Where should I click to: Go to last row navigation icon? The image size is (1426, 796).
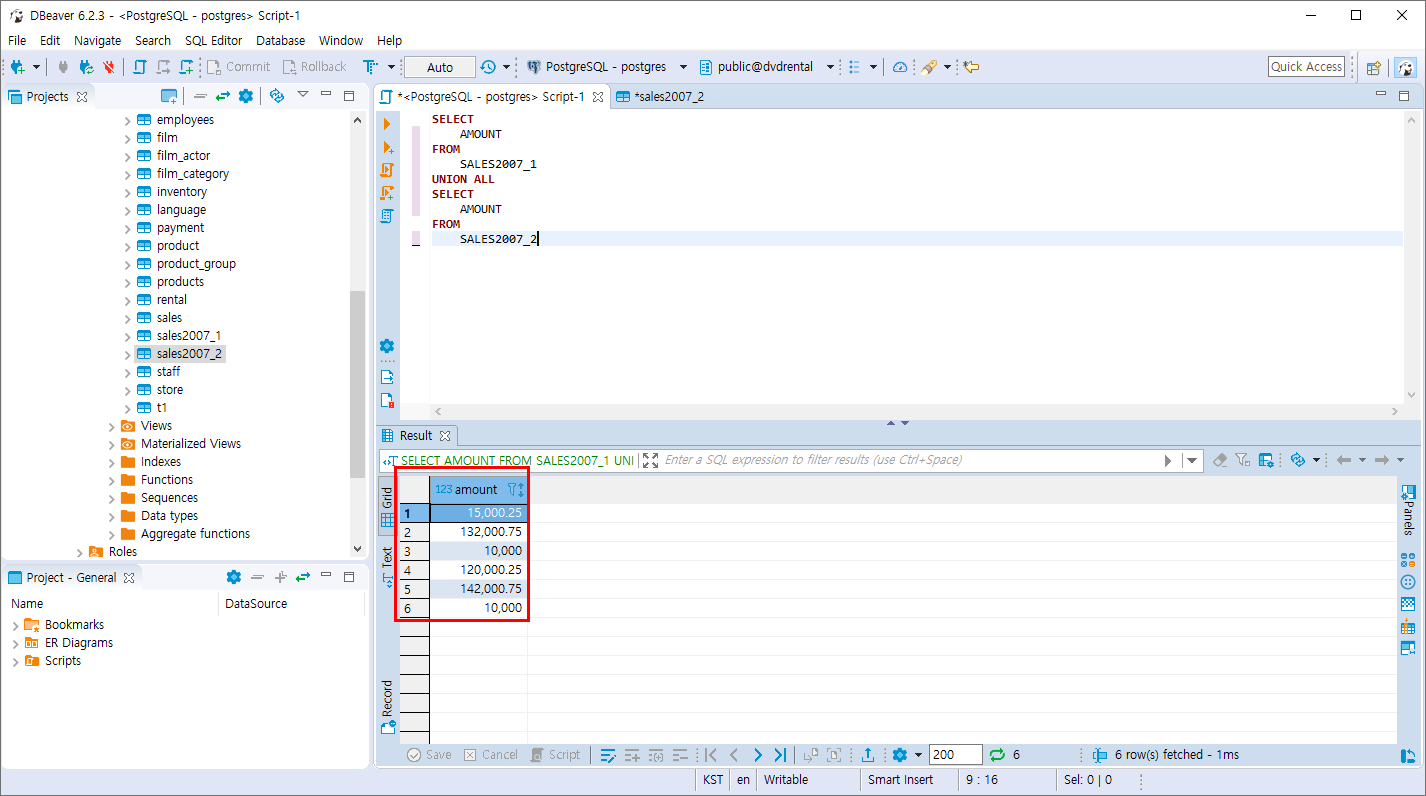tap(781, 755)
